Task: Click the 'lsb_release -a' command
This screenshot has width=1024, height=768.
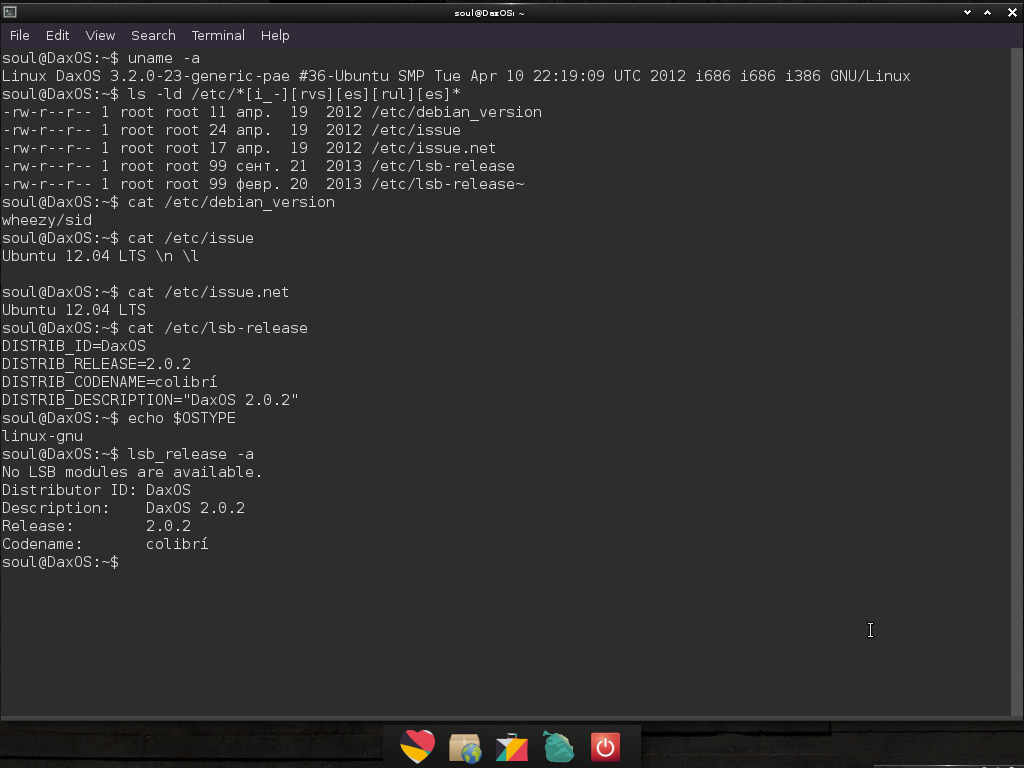Action: click(128, 454)
